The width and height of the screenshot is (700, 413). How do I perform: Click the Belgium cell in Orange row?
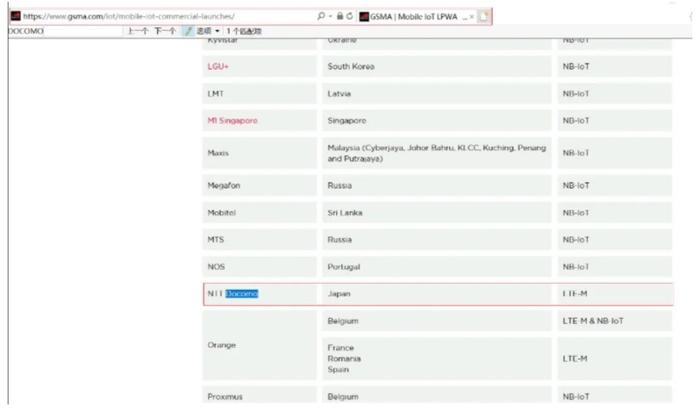437,321
